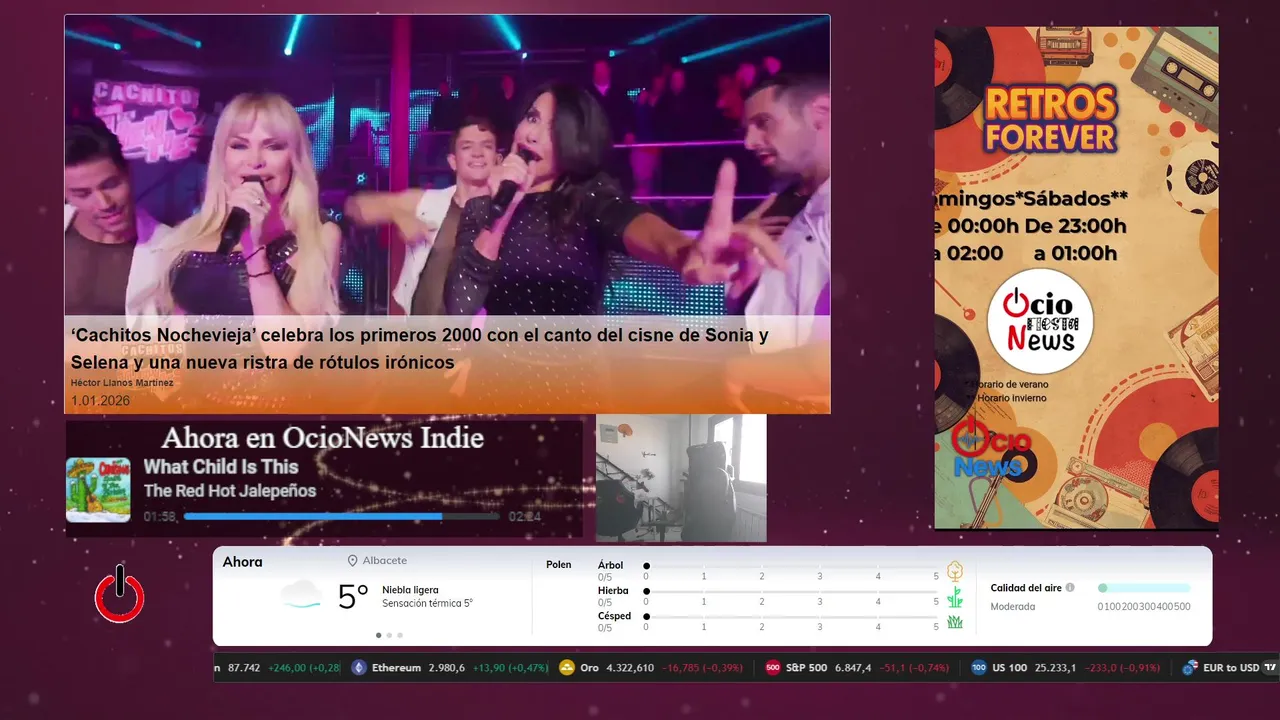Click the Ahora en OcioNews Indie heading

pyautogui.click(x=322, y=438)
